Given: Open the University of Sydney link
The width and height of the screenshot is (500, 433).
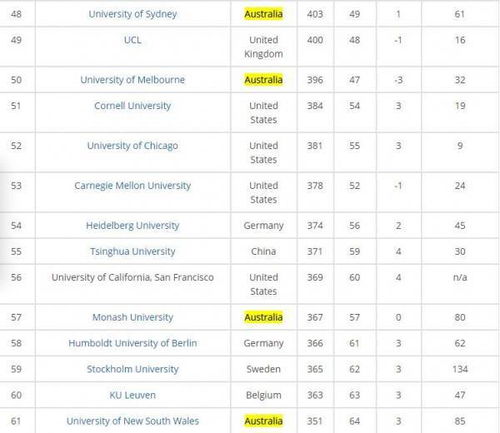Looking at the screenshot, I should pyautogui.click(x=133, y=14).
